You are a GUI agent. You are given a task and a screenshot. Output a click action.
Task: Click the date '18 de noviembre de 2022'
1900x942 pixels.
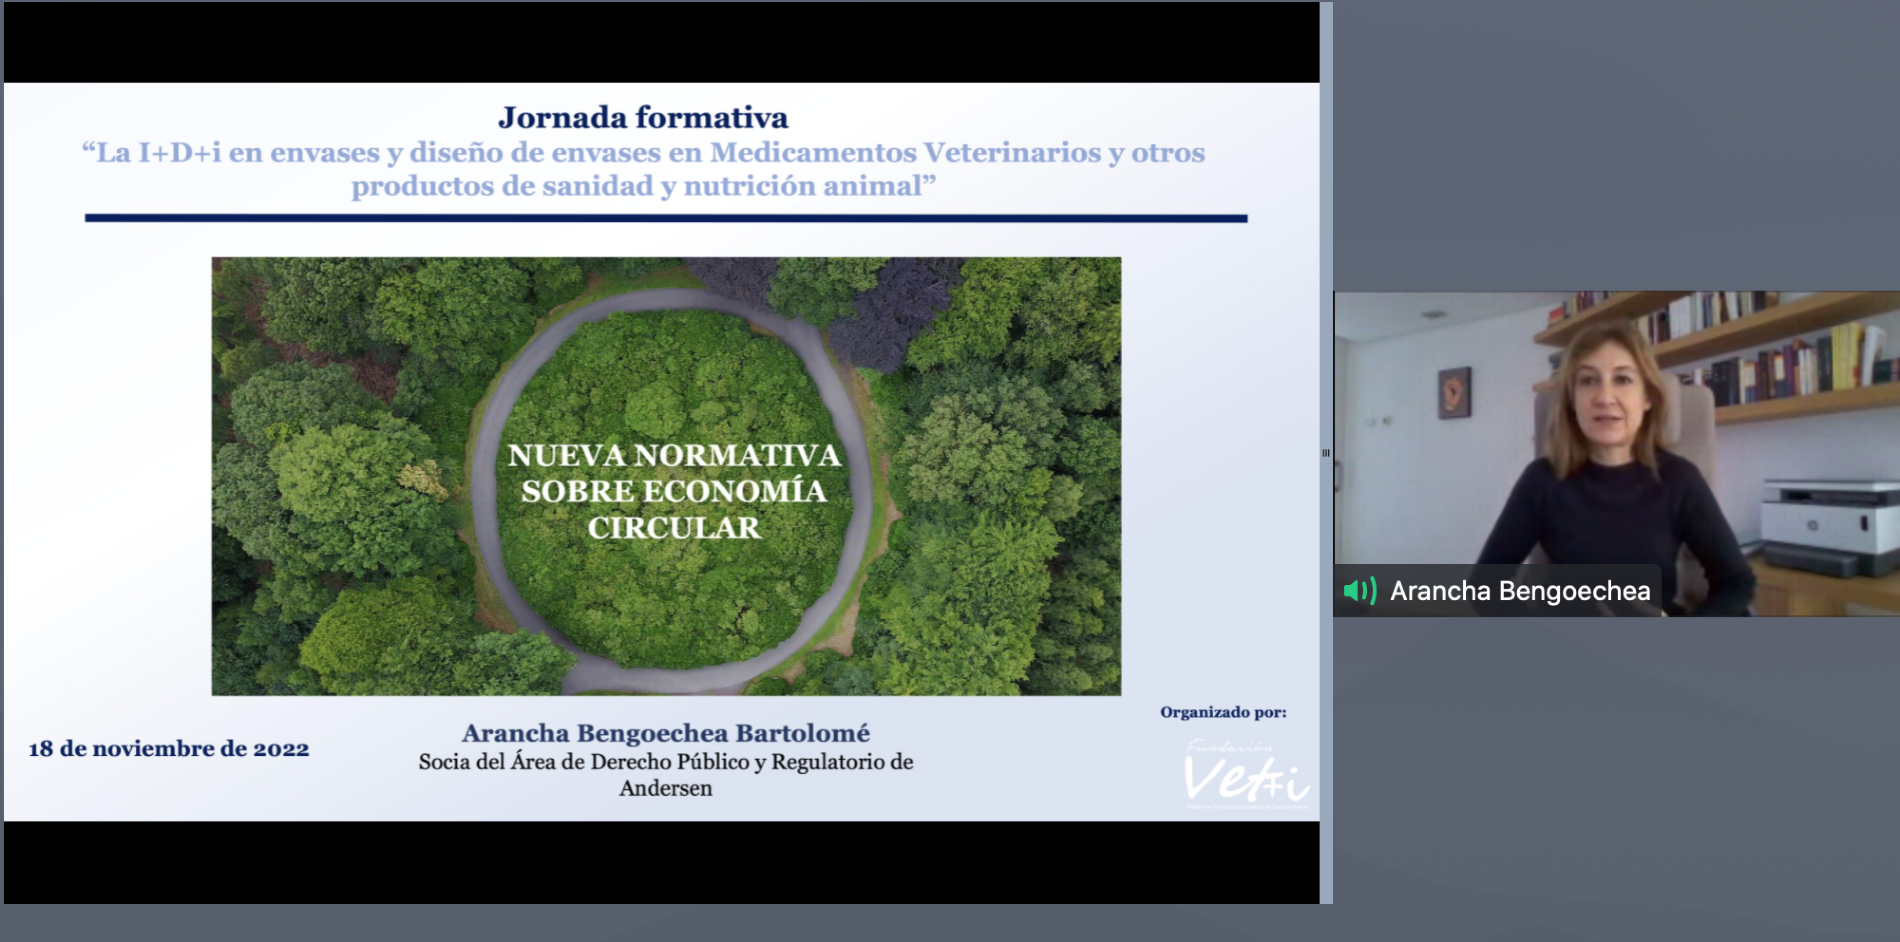pyautogui.click(x=169, y=749)
